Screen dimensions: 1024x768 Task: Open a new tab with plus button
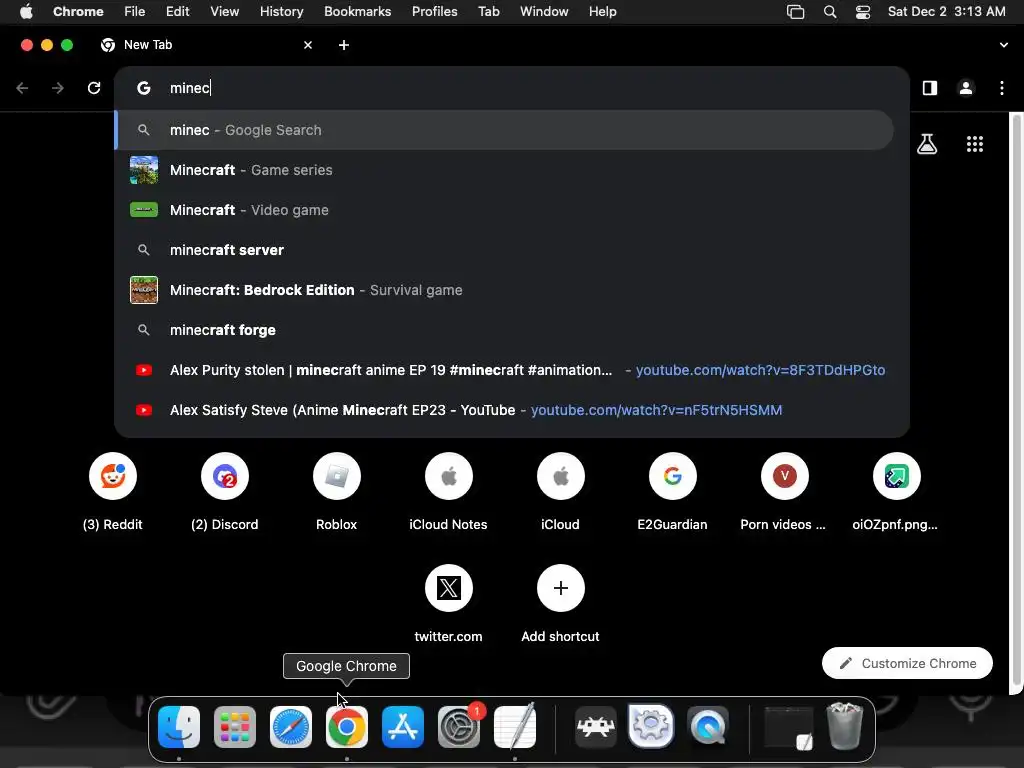344,45
